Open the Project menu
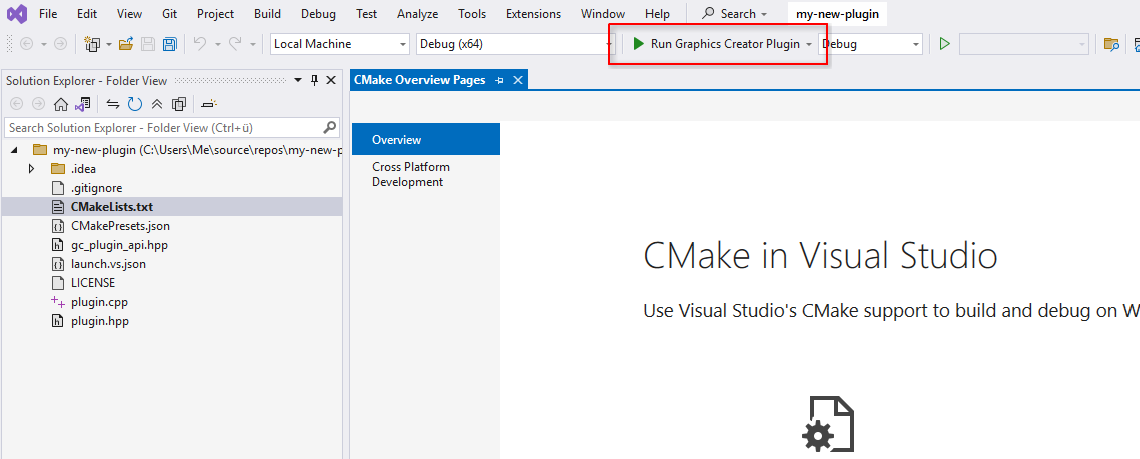Image resolution: width=1140 pixels, height=459 pixels. pos(216,14)
